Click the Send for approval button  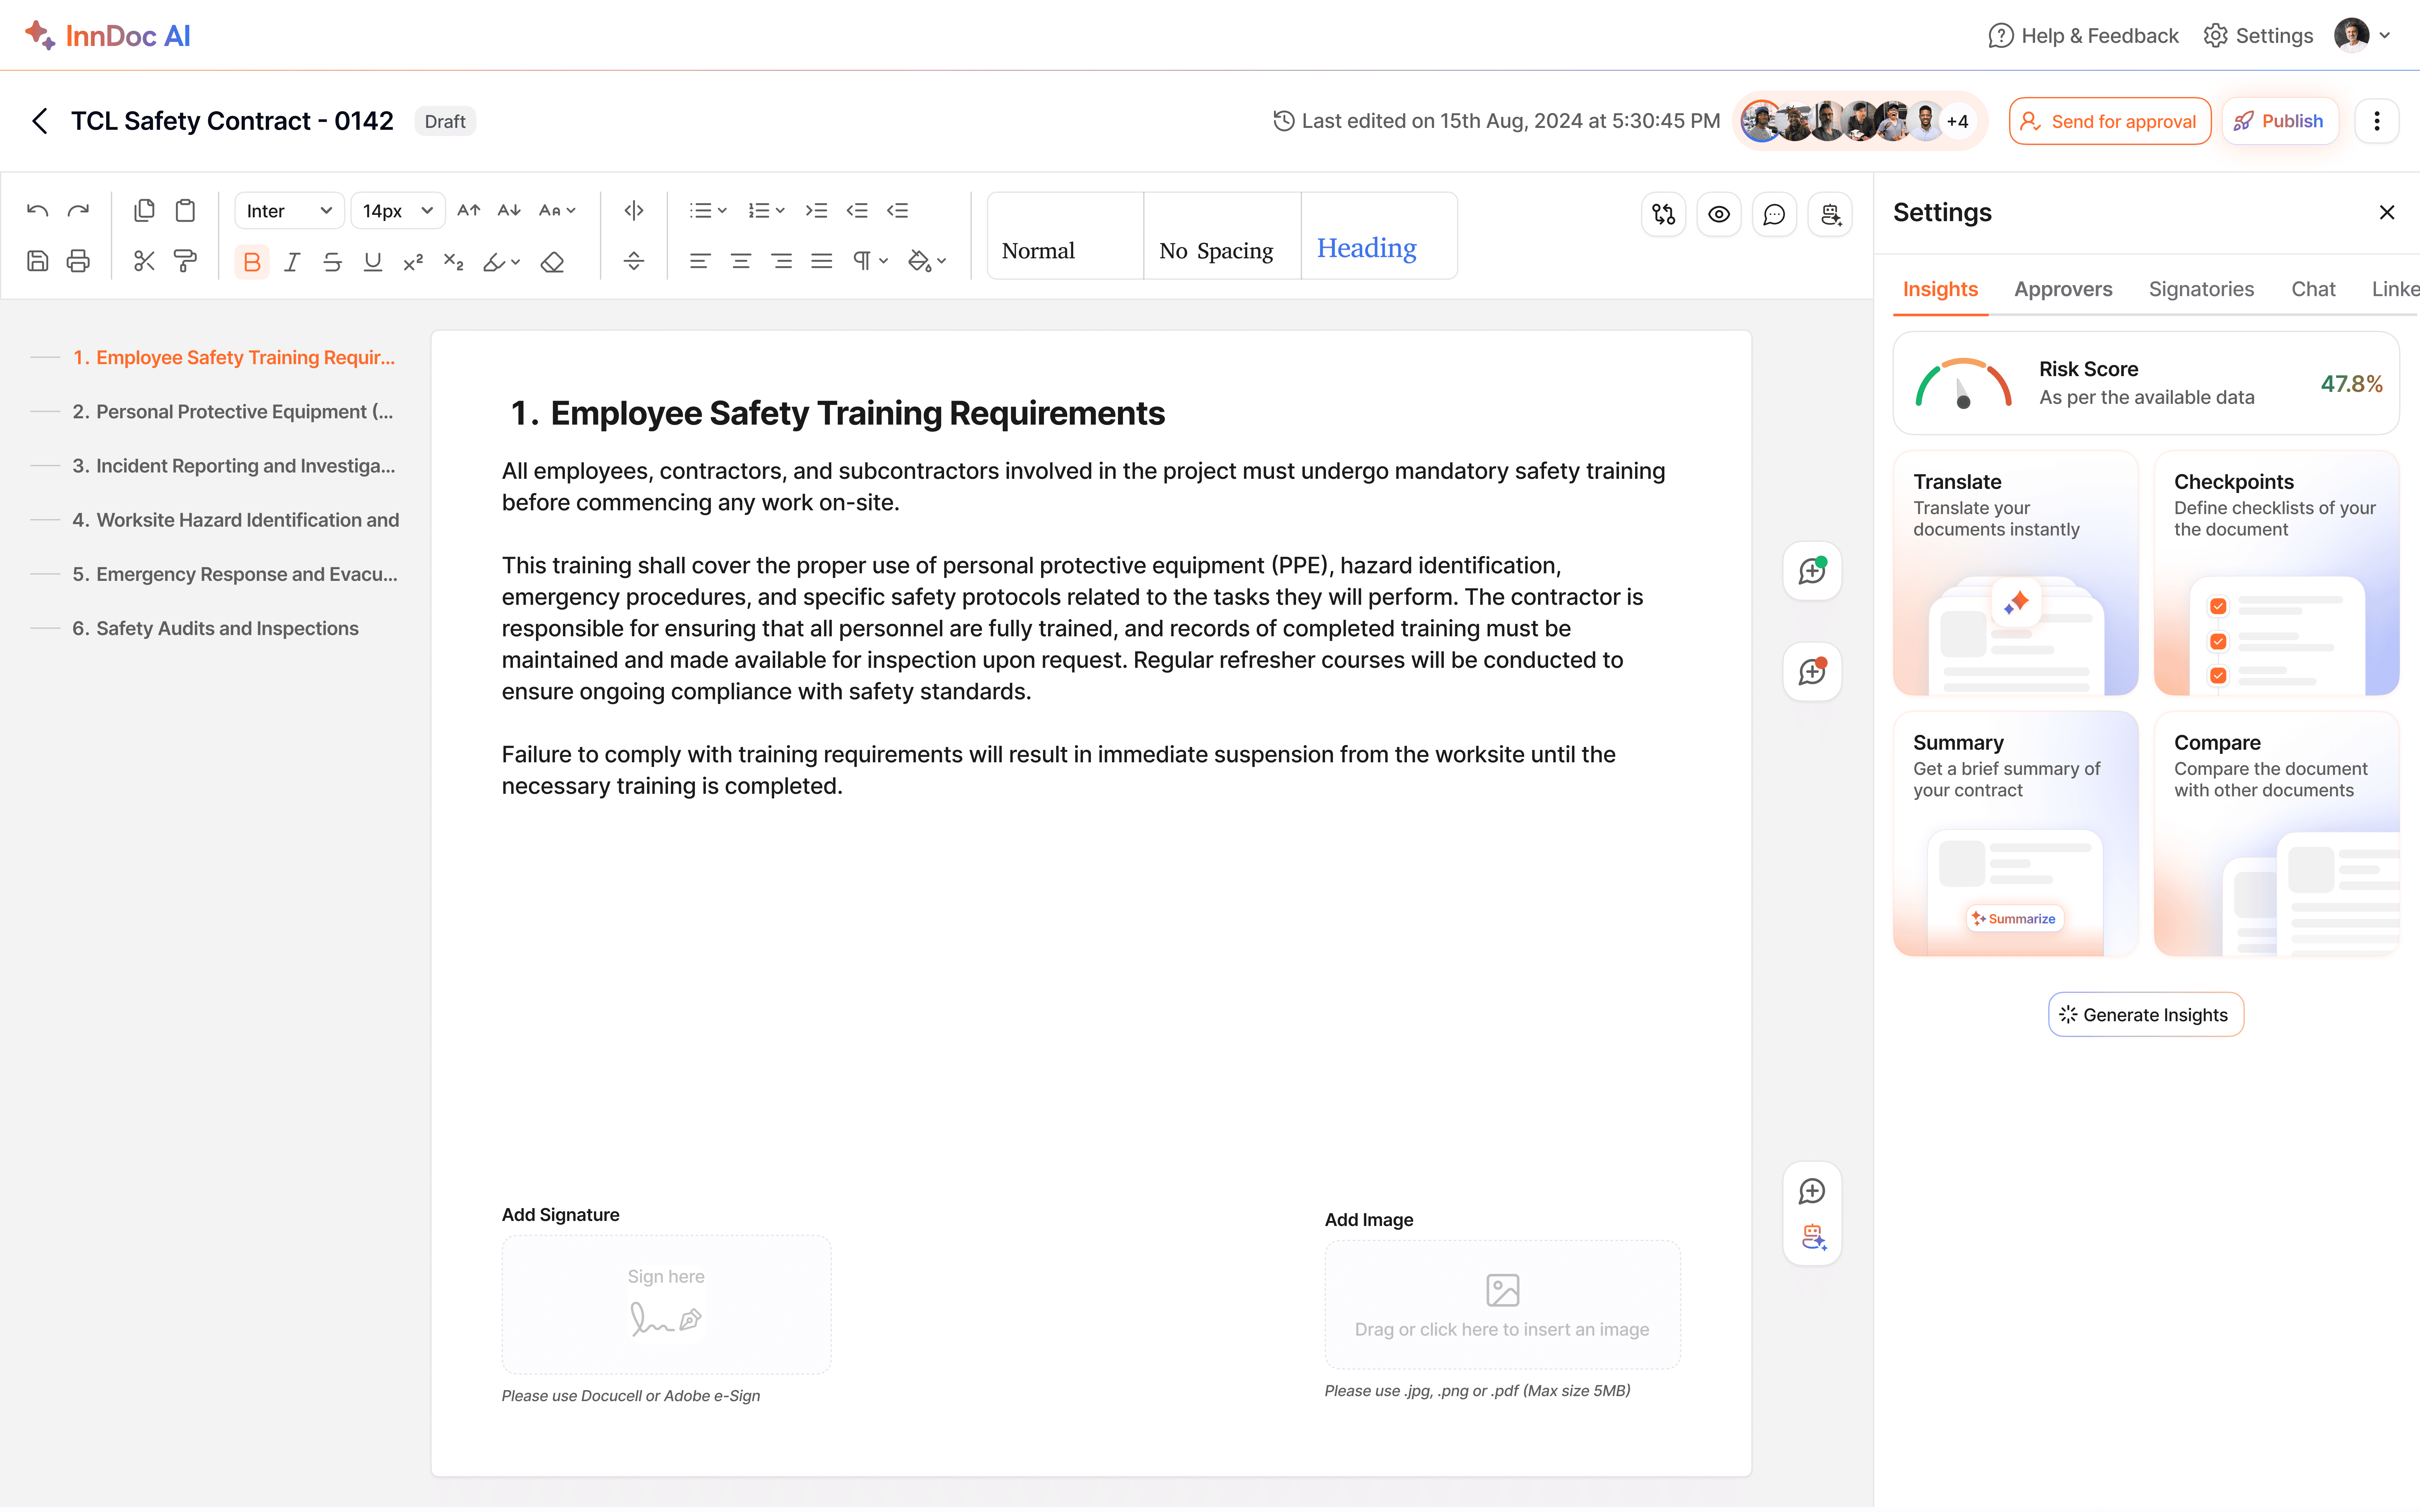[x=2109, y=121]
